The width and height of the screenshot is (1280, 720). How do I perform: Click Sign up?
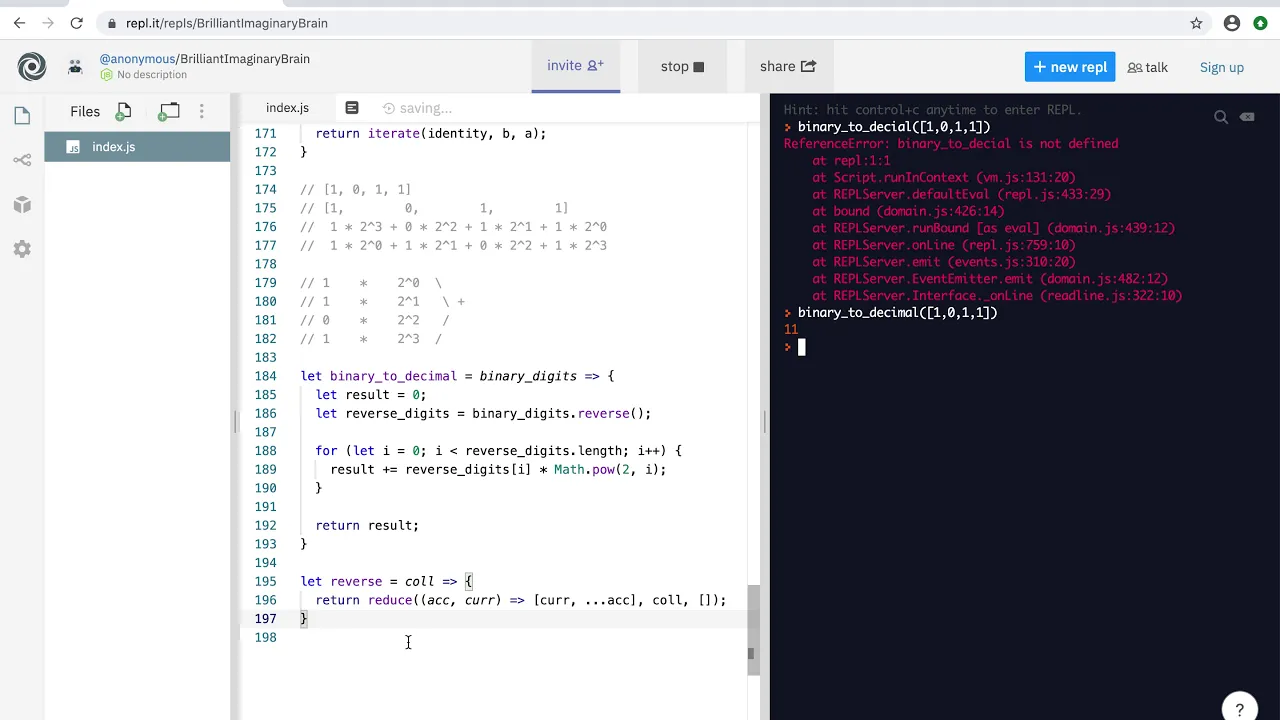point(1222,67)
